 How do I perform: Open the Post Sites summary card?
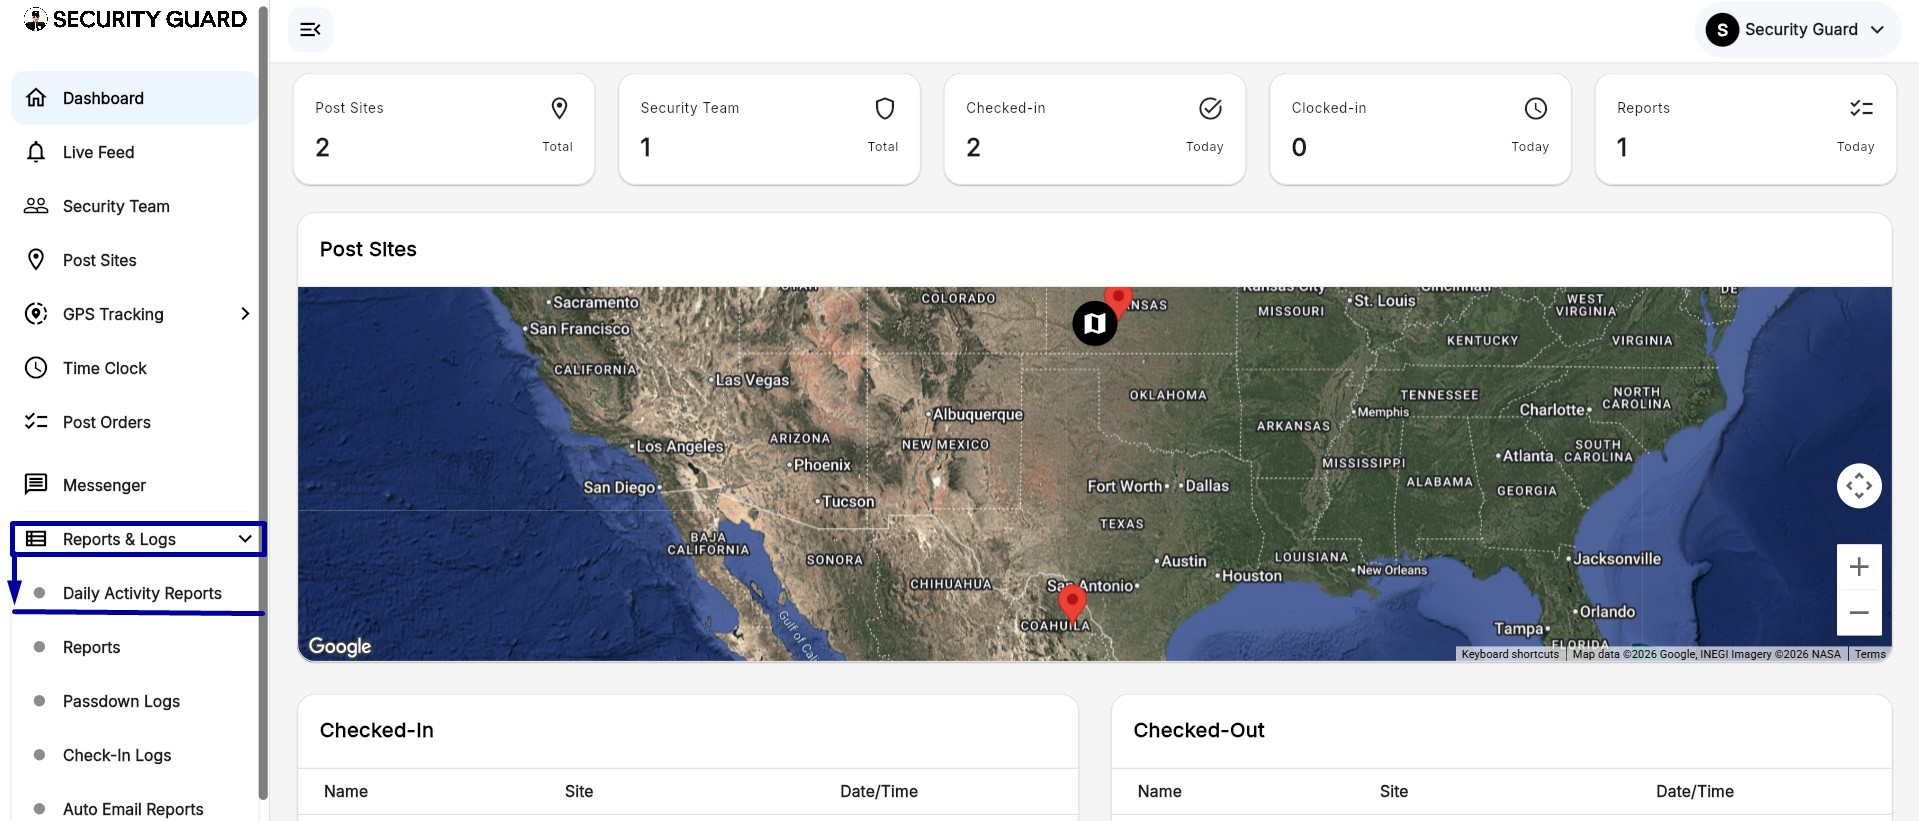444,129
